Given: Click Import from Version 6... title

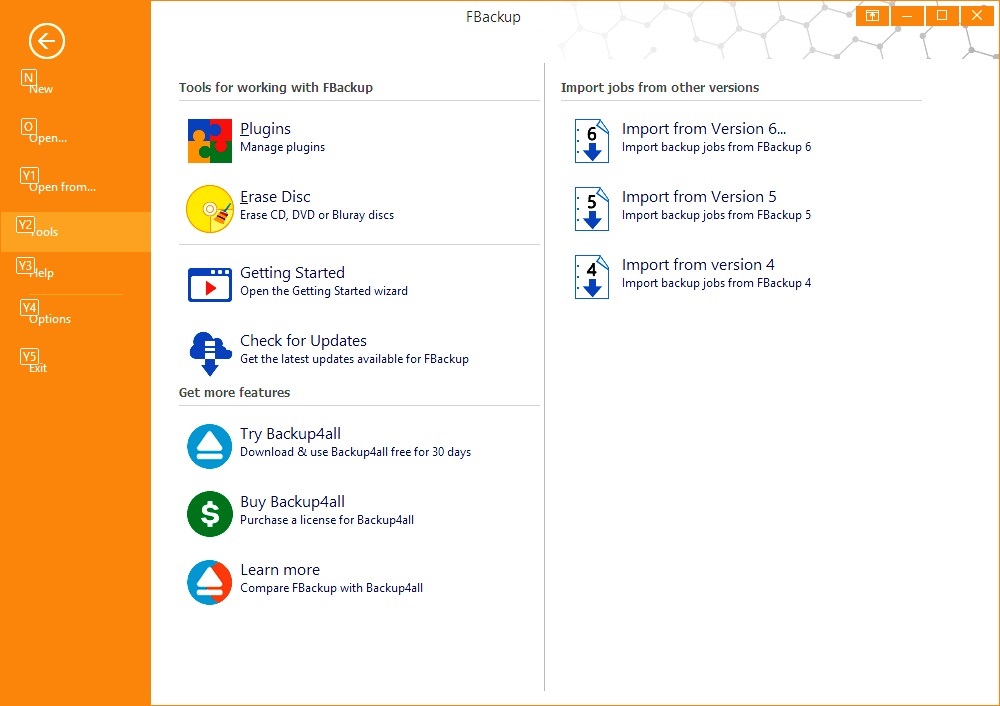Looking at the screenshot, I should [704, 129].
